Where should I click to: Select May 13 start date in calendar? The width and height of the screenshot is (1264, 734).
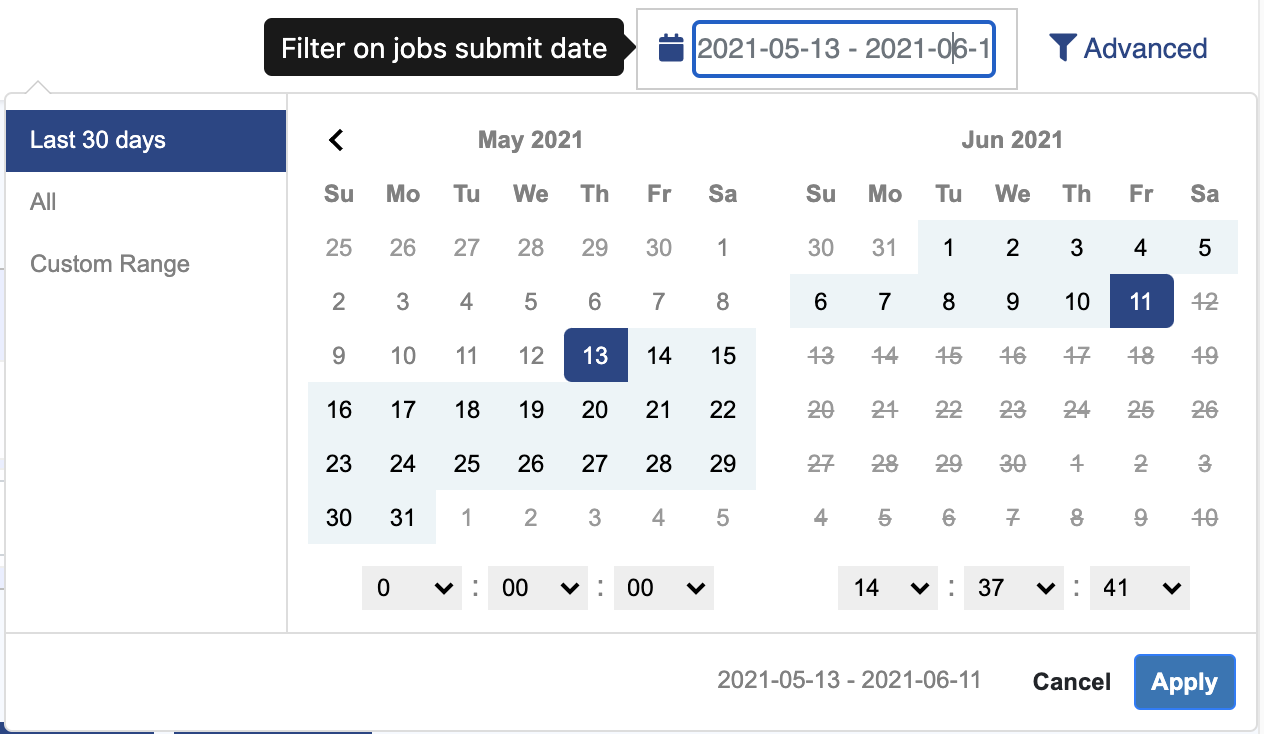click(x=595, y=355)
